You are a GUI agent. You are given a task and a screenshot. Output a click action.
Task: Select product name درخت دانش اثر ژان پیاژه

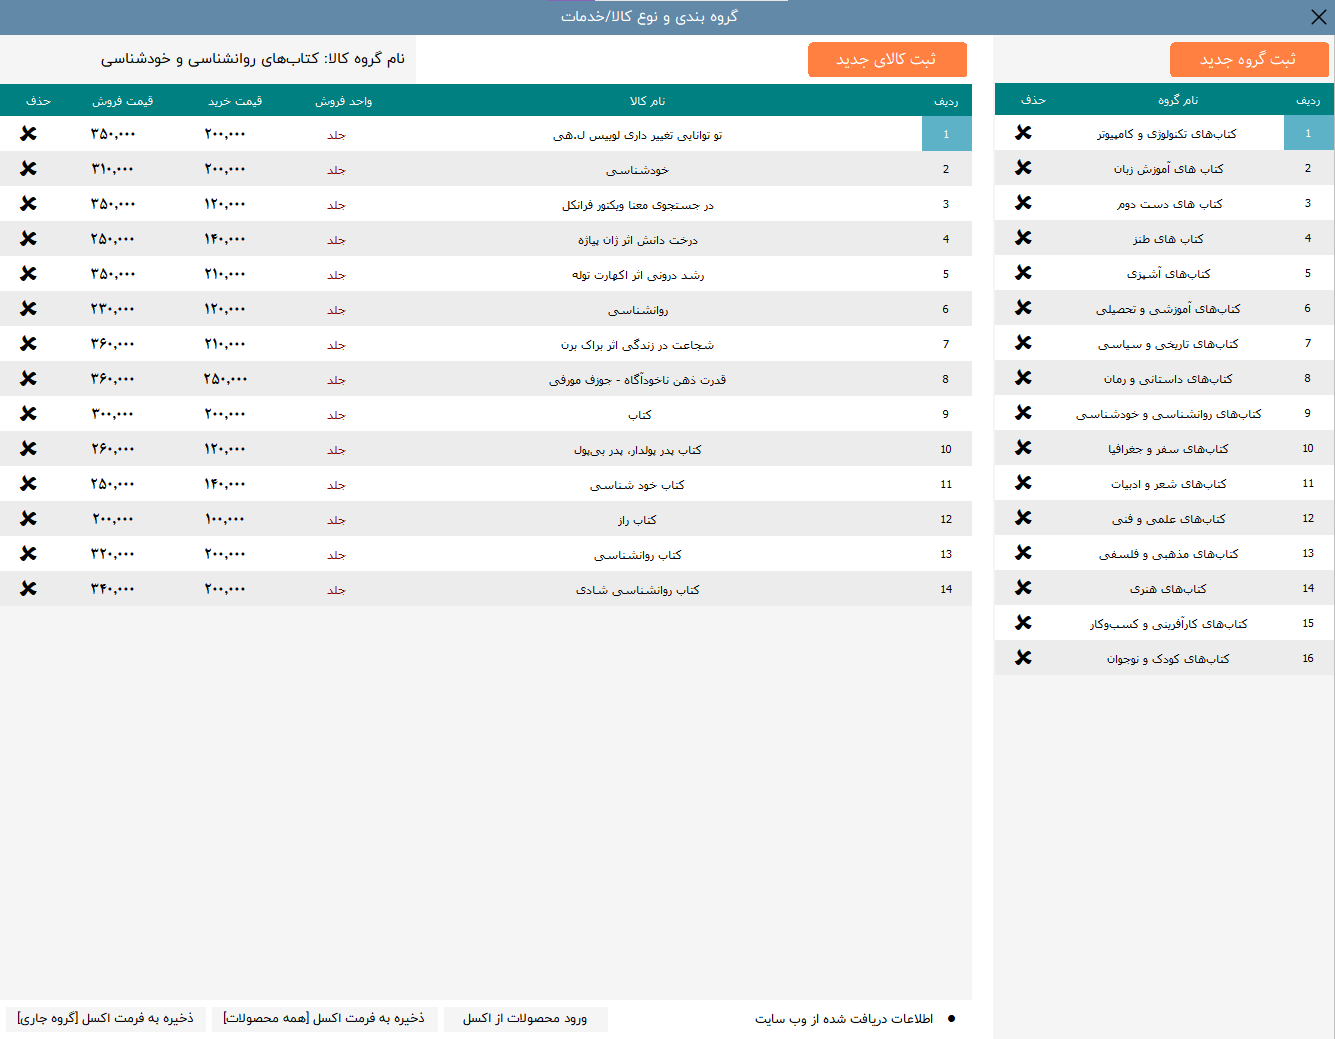coord(637,240)
